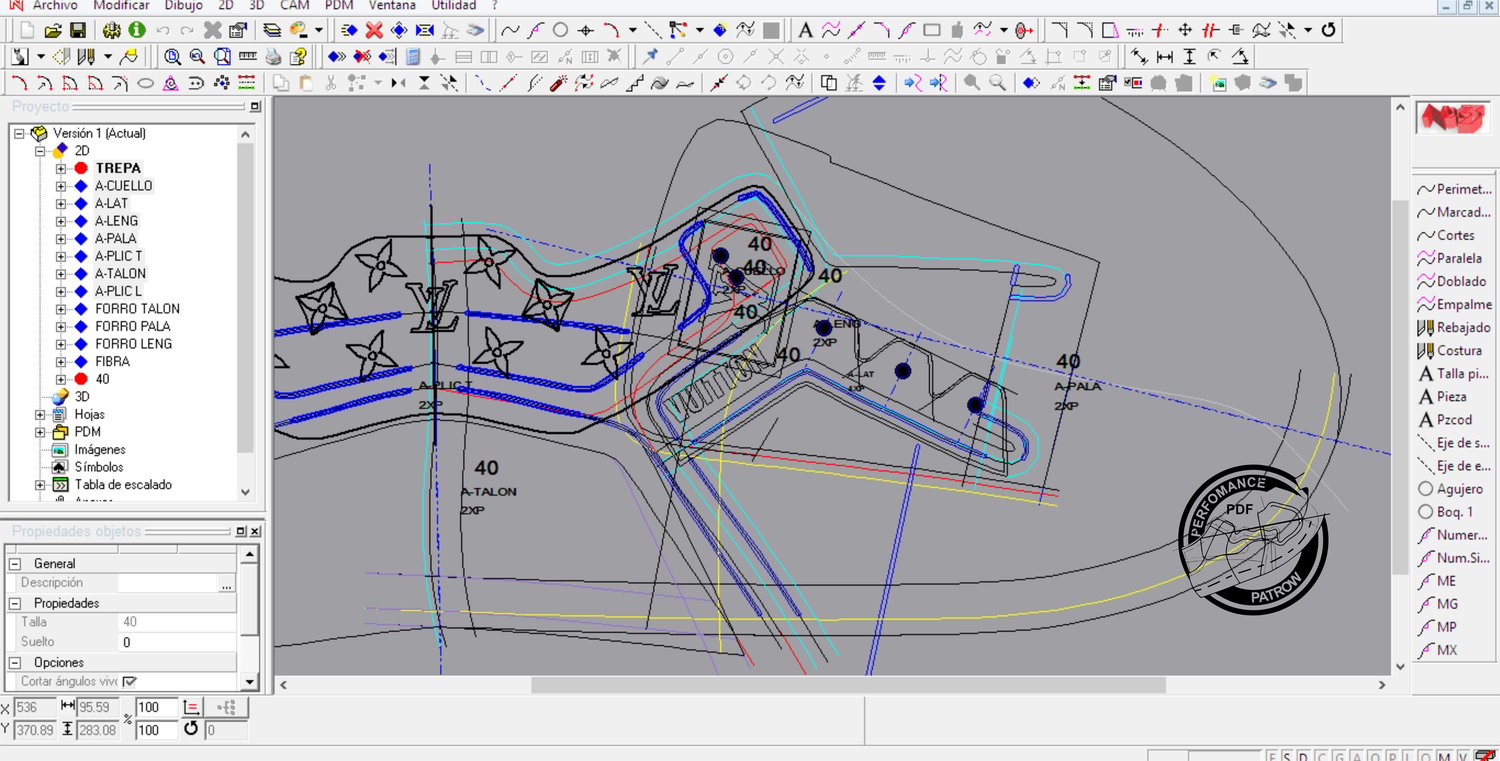Screen dimensions: 1500x761
Task: Select the text tool letter A
Action: click(805, 30)
